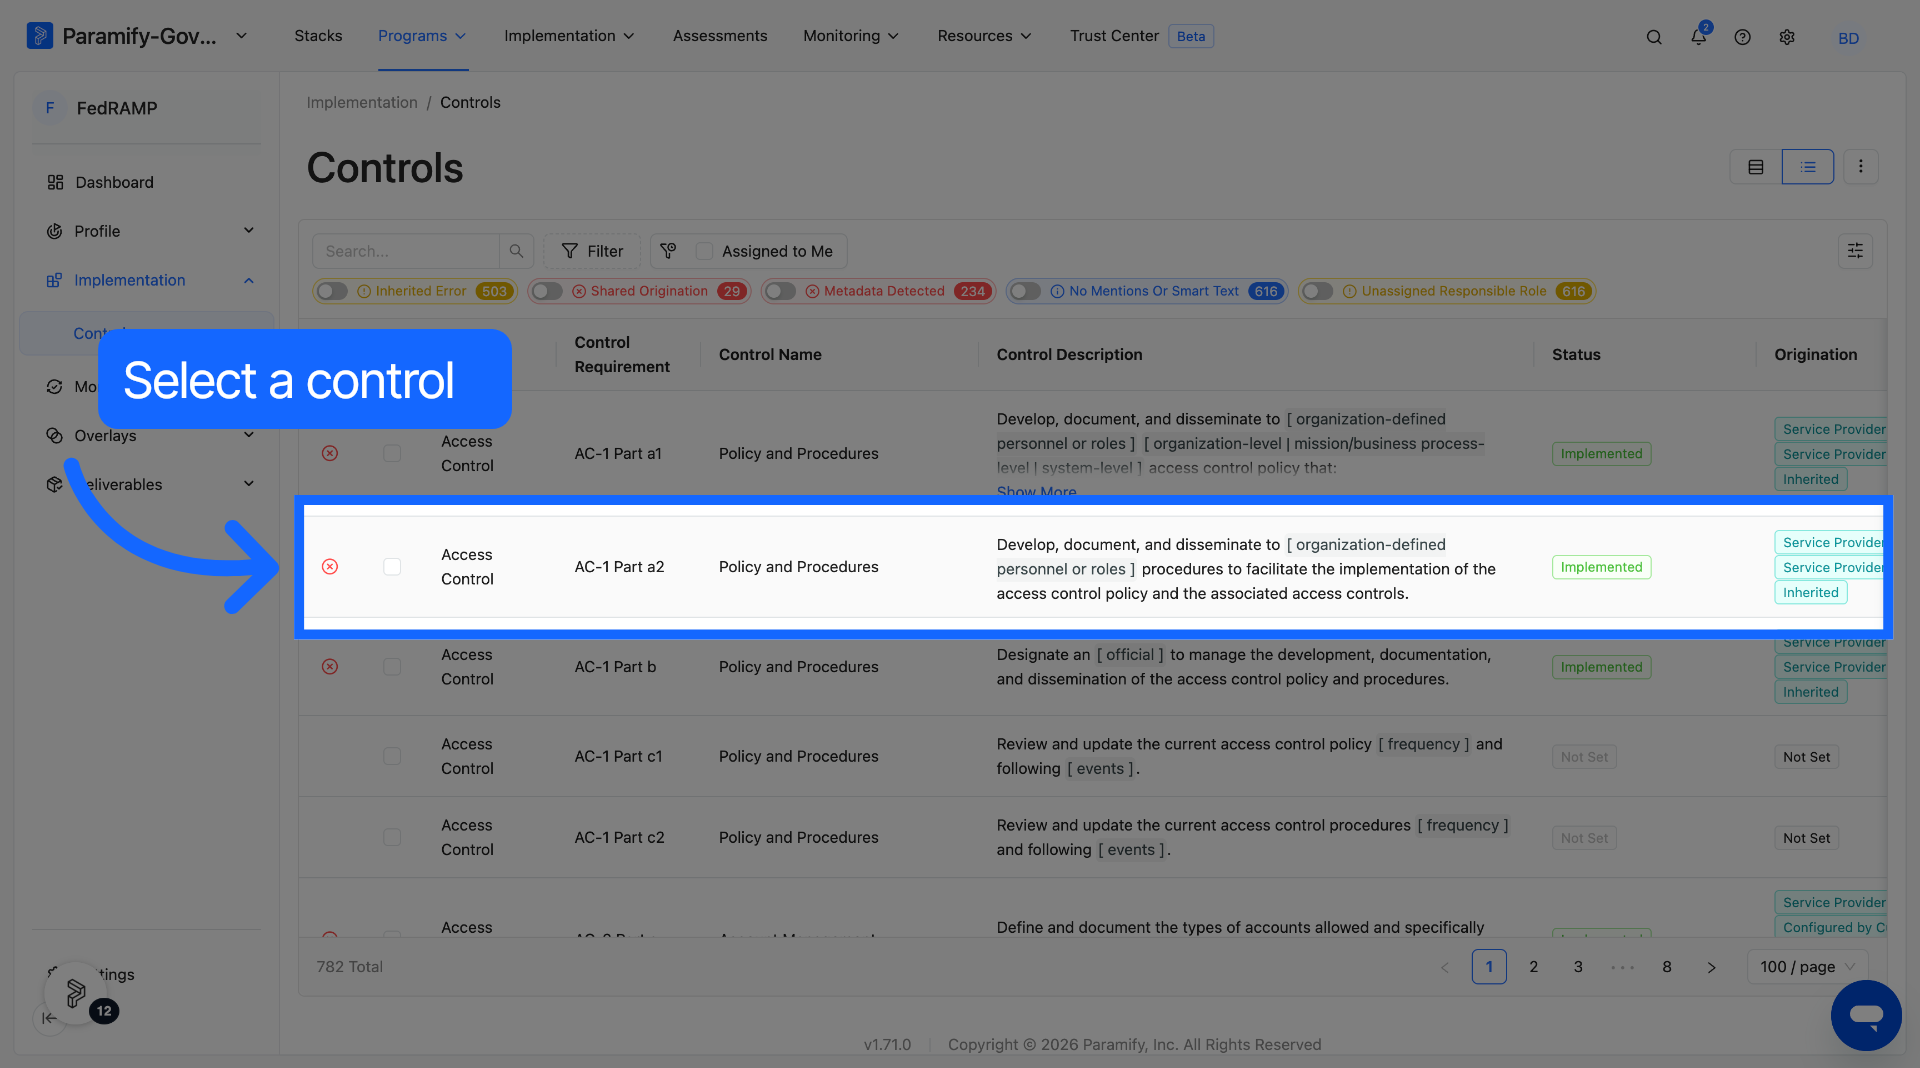Expand the Profile sidebar section chevron

pos(249,231)
